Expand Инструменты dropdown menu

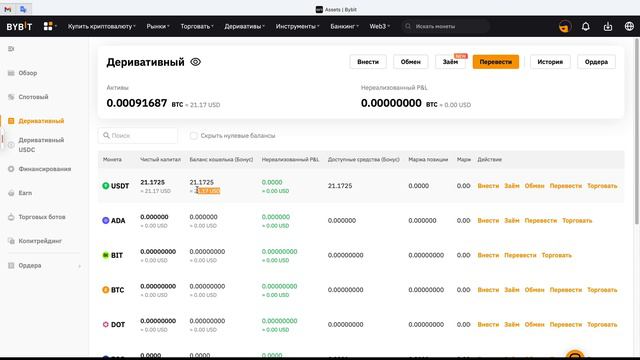coord(298,27)
